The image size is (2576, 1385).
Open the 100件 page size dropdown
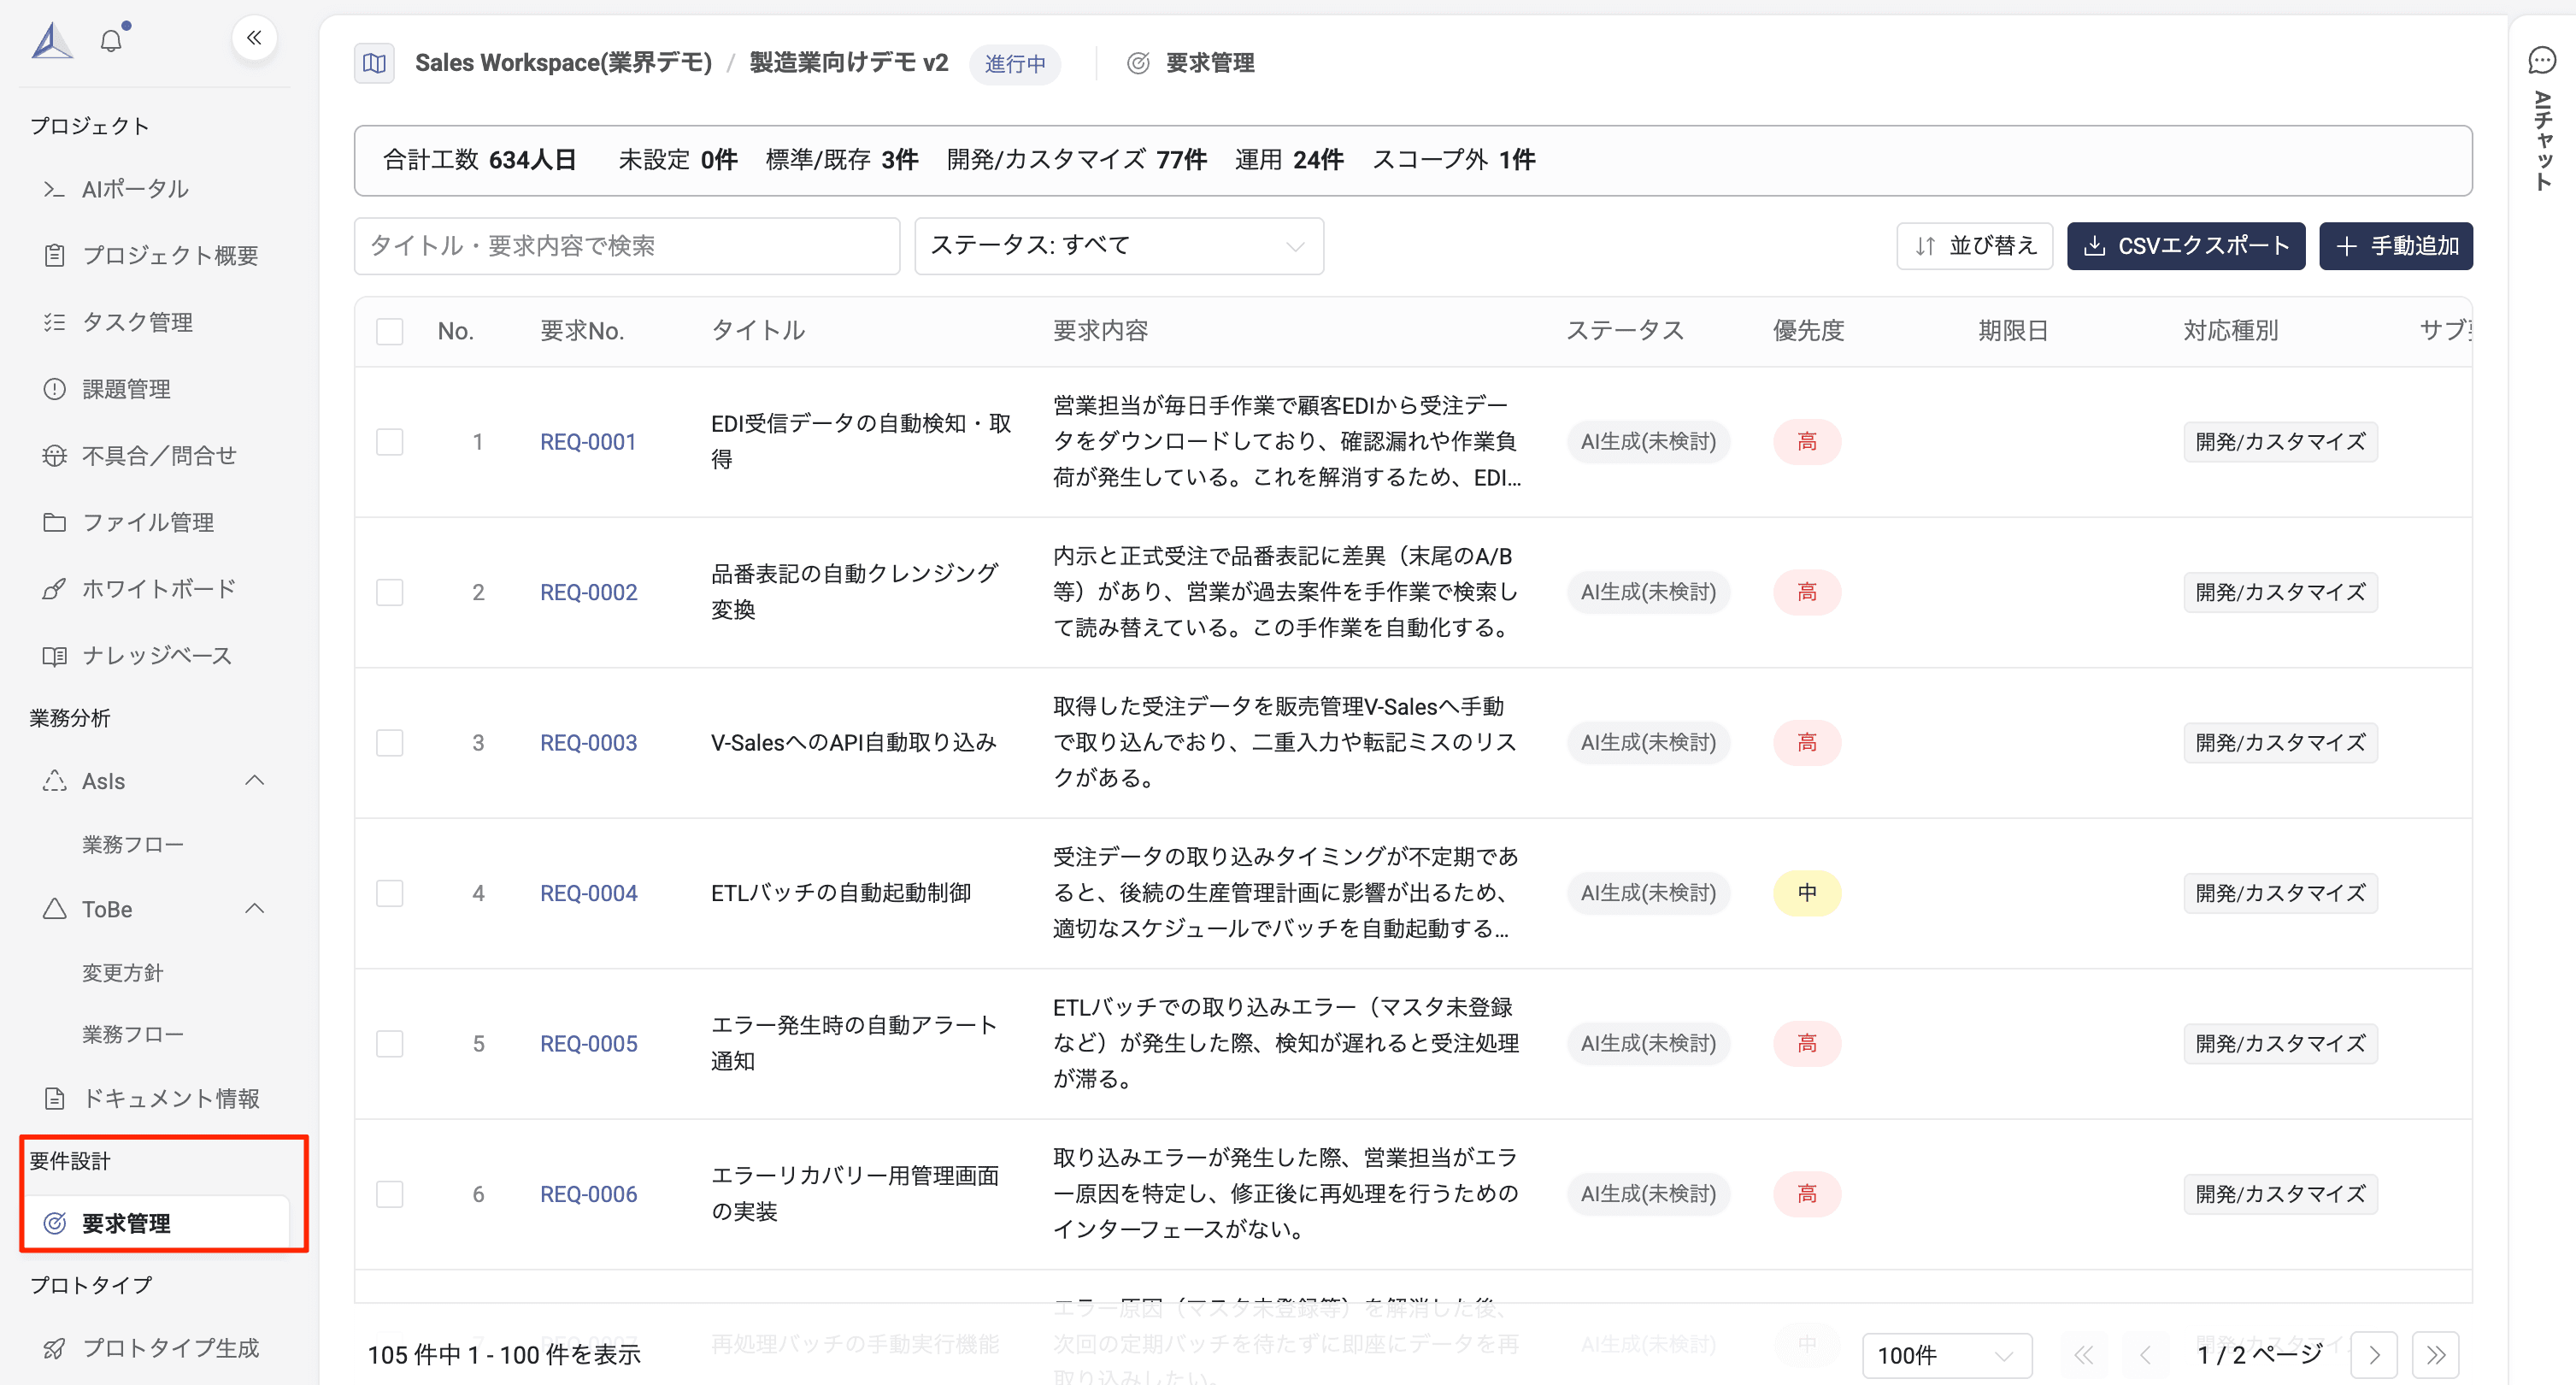click(x=1946, y=1355)
